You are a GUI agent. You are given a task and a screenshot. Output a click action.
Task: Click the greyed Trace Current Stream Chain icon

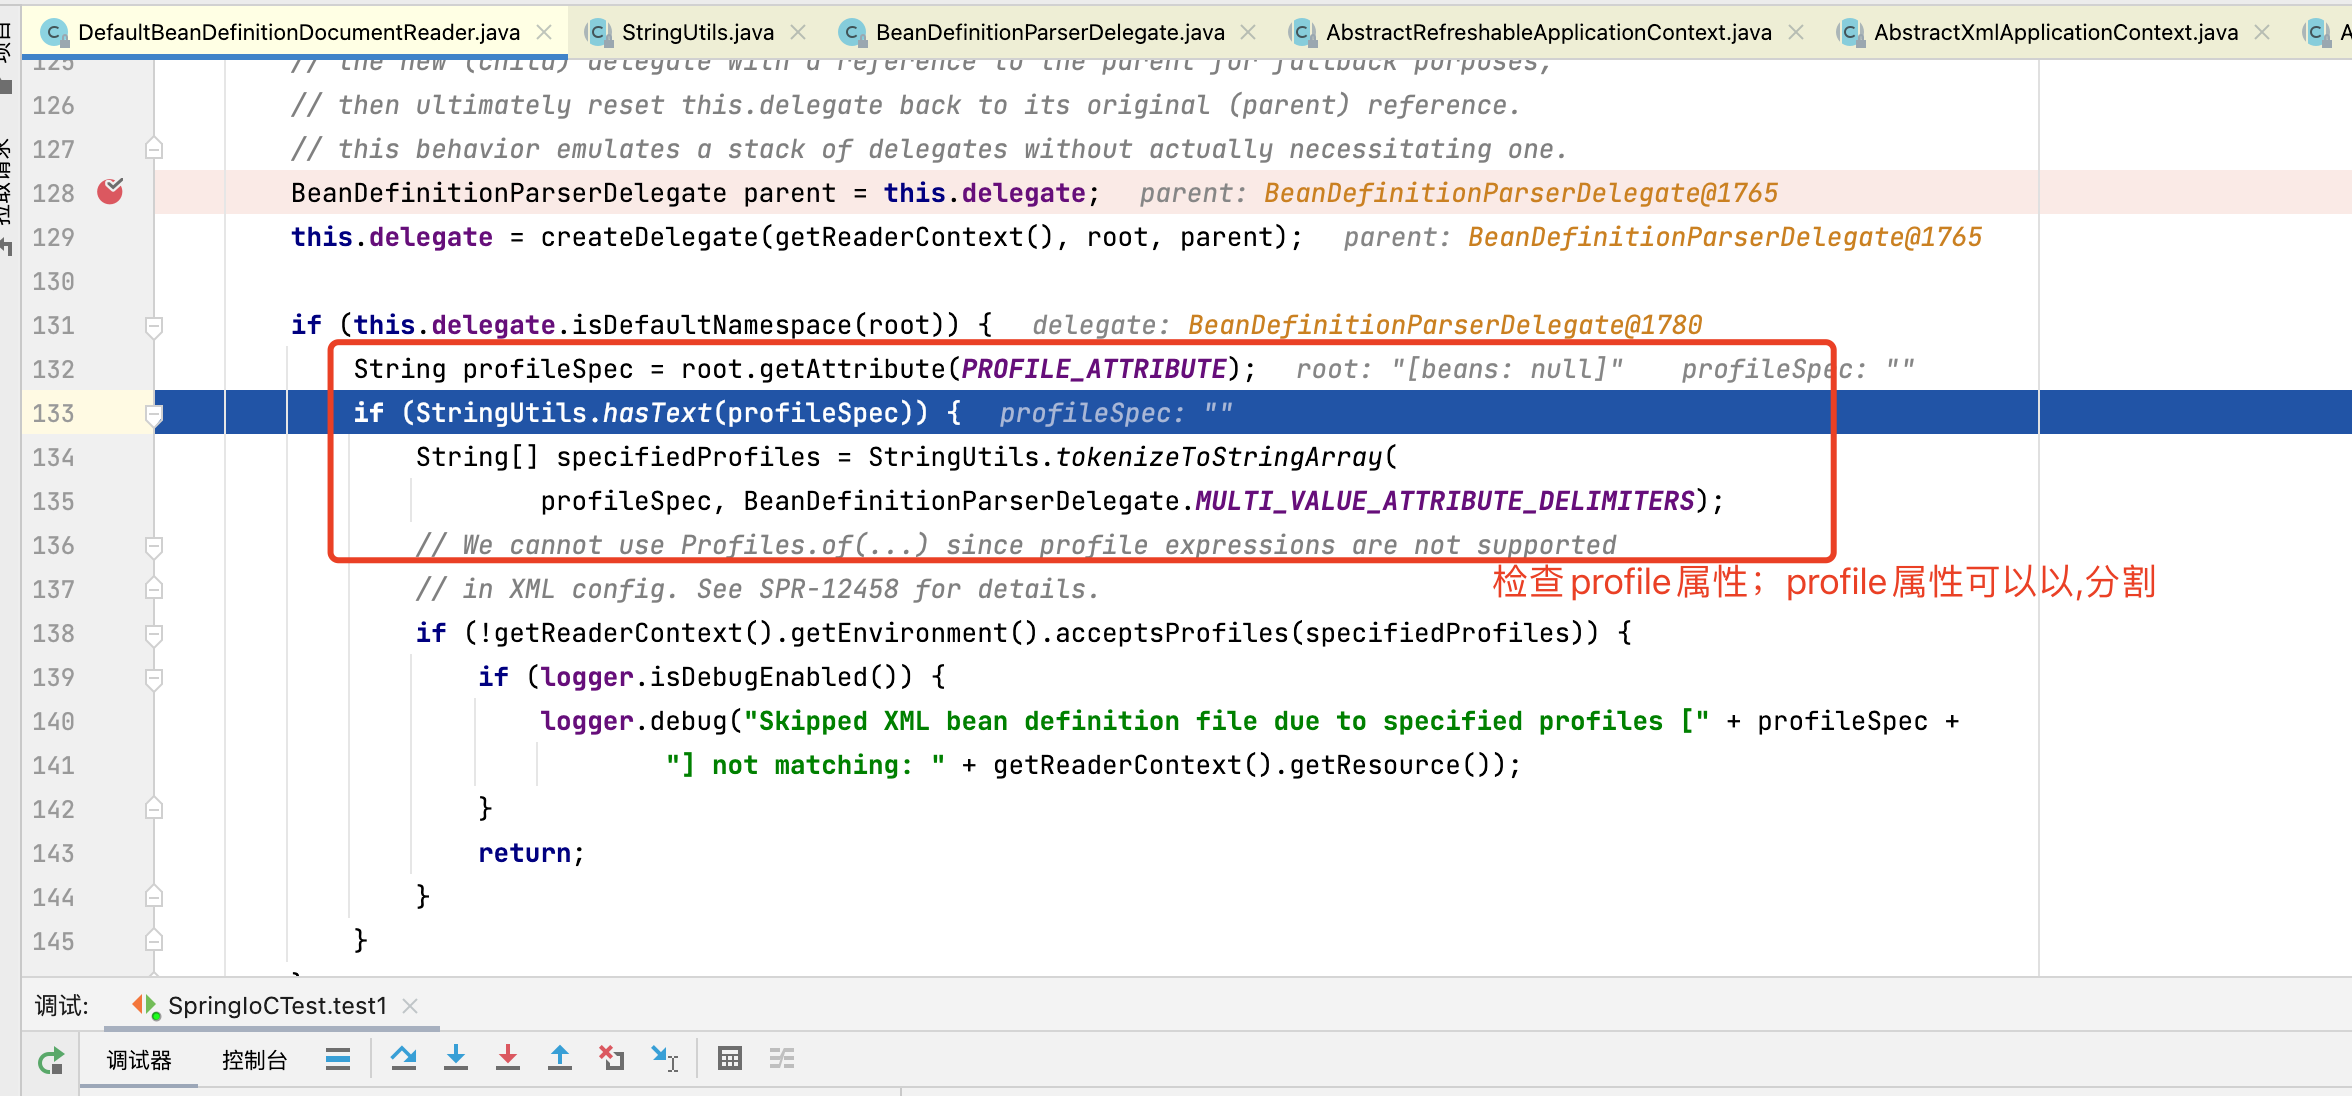(782, 1058)
